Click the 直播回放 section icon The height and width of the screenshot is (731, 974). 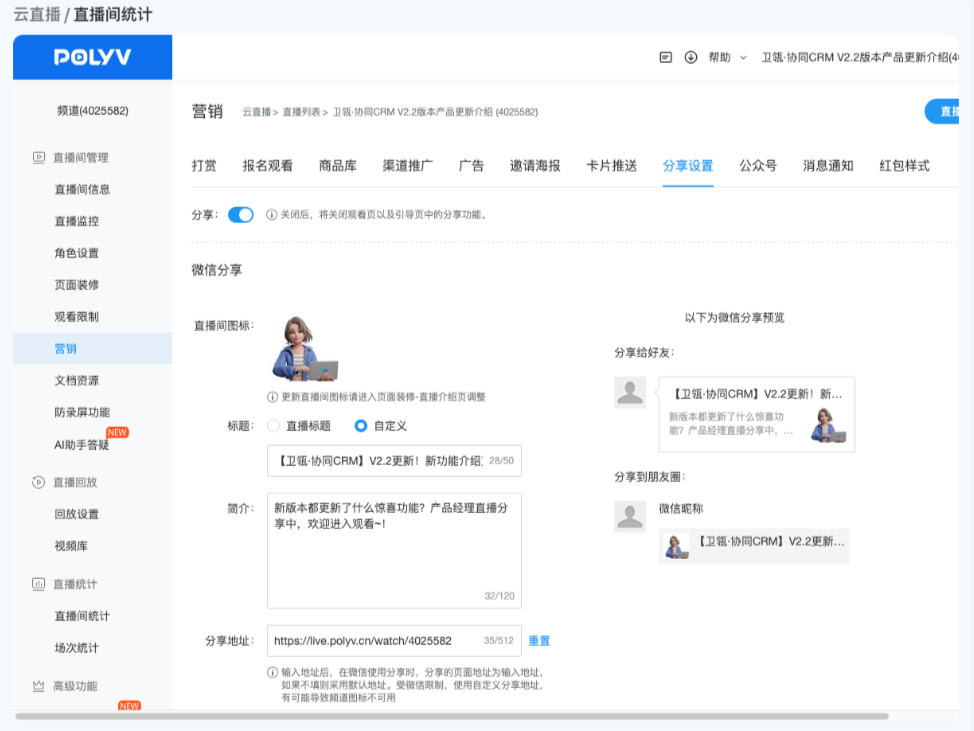coord(39,482)
